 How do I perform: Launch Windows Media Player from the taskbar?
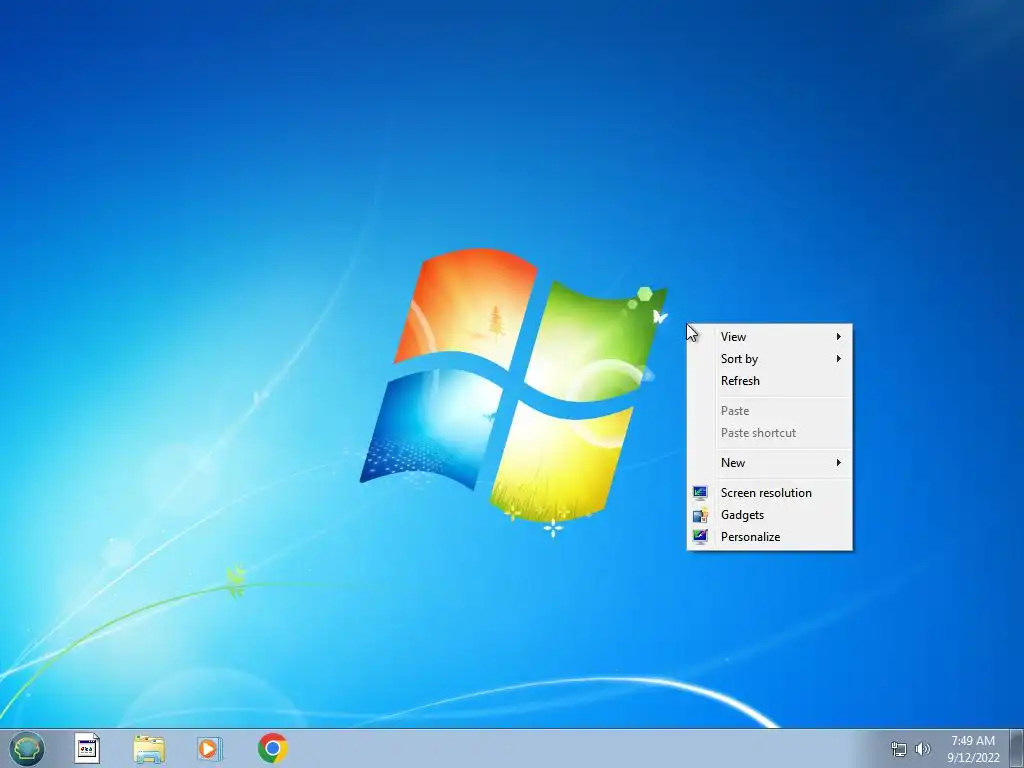pyautogui.click(x=210, y=748)
